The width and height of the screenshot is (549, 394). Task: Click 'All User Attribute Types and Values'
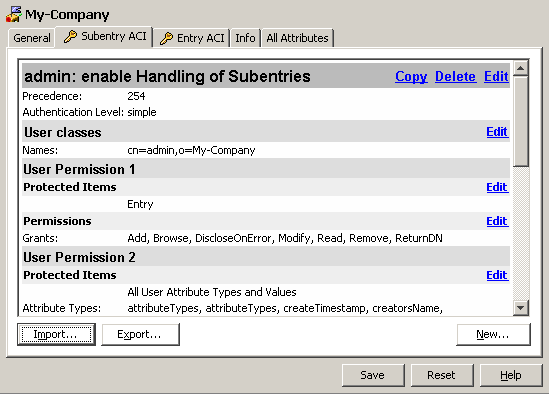pyautogui.click(x=212, y=292)
